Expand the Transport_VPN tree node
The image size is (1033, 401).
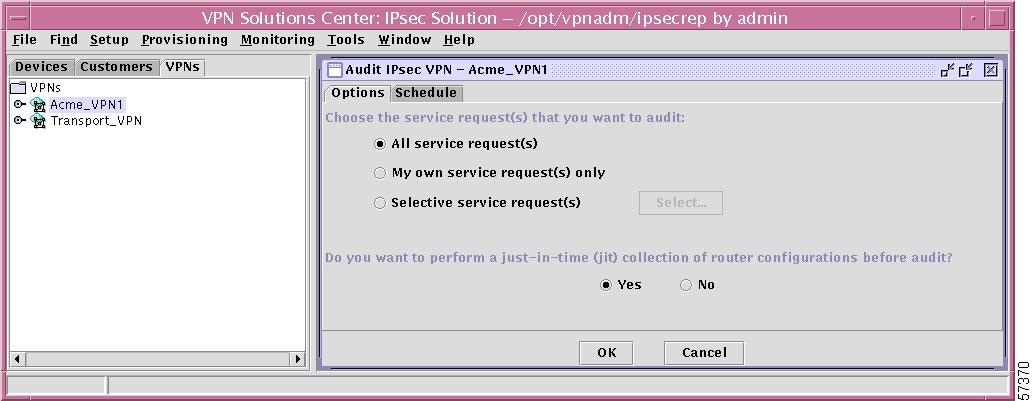coord(20,120)
